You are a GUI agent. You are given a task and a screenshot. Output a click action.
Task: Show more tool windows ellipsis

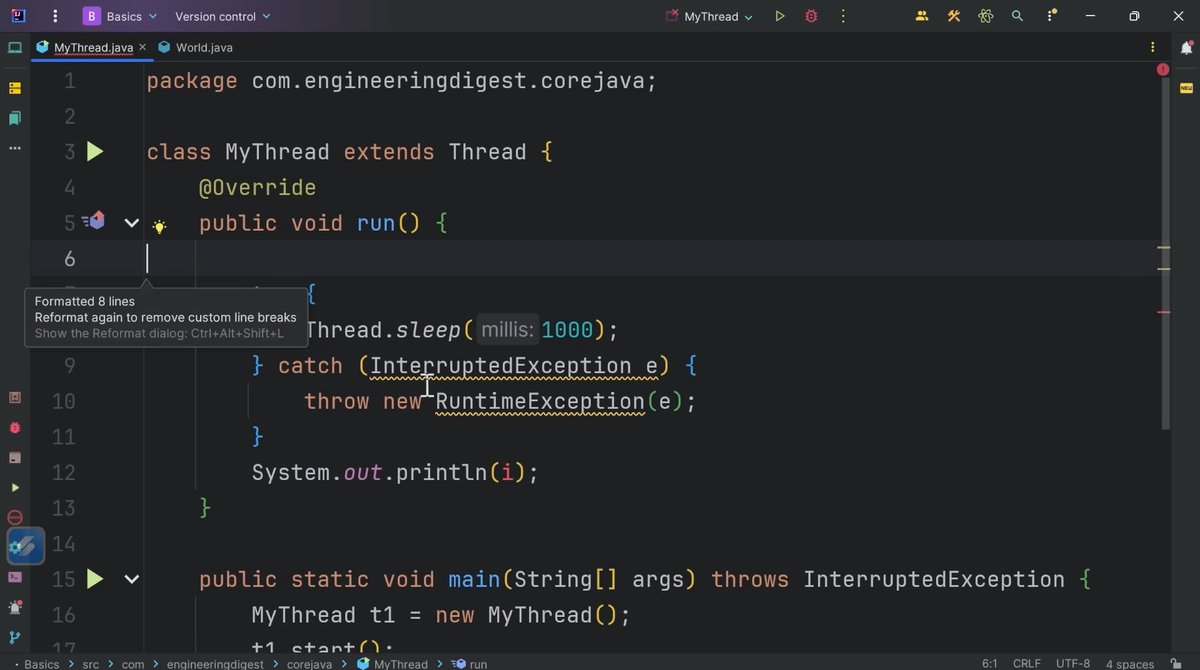click(x=15, y=148)
